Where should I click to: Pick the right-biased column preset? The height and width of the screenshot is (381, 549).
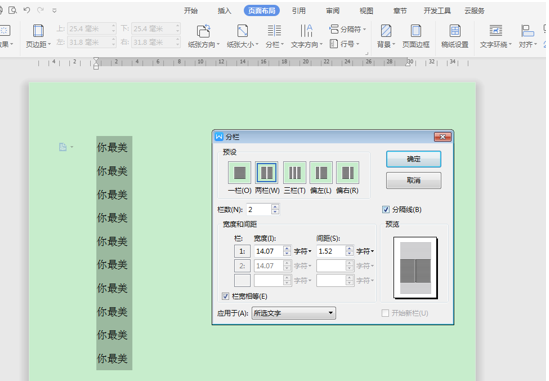coord(348,172)
